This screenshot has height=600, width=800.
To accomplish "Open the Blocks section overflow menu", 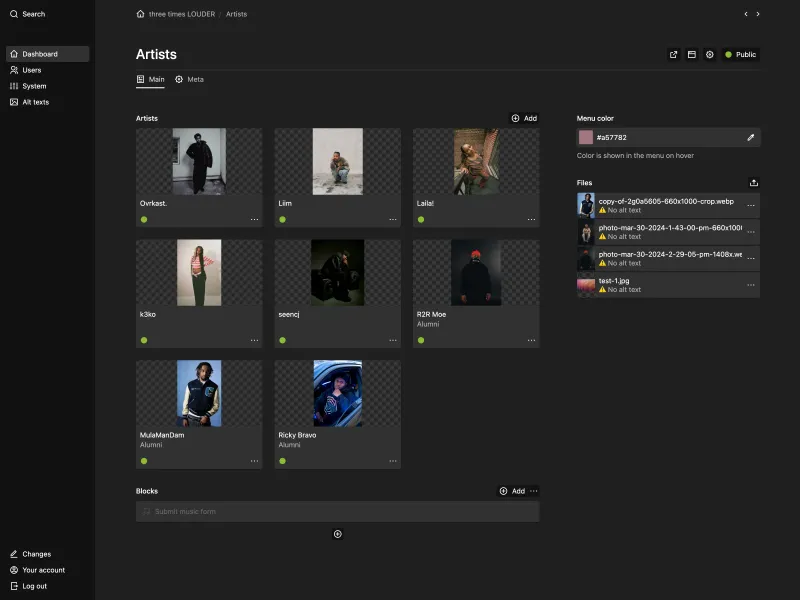I will [534, 491].
